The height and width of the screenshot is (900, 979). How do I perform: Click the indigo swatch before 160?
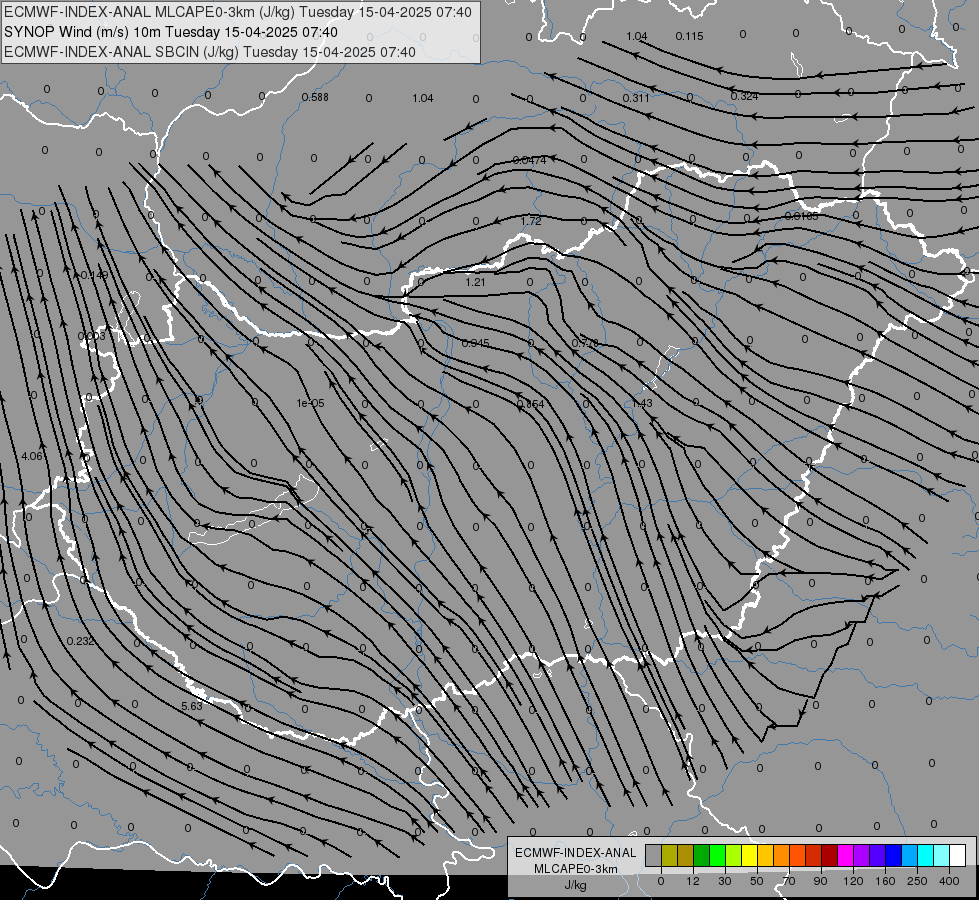tap(878, 855)
